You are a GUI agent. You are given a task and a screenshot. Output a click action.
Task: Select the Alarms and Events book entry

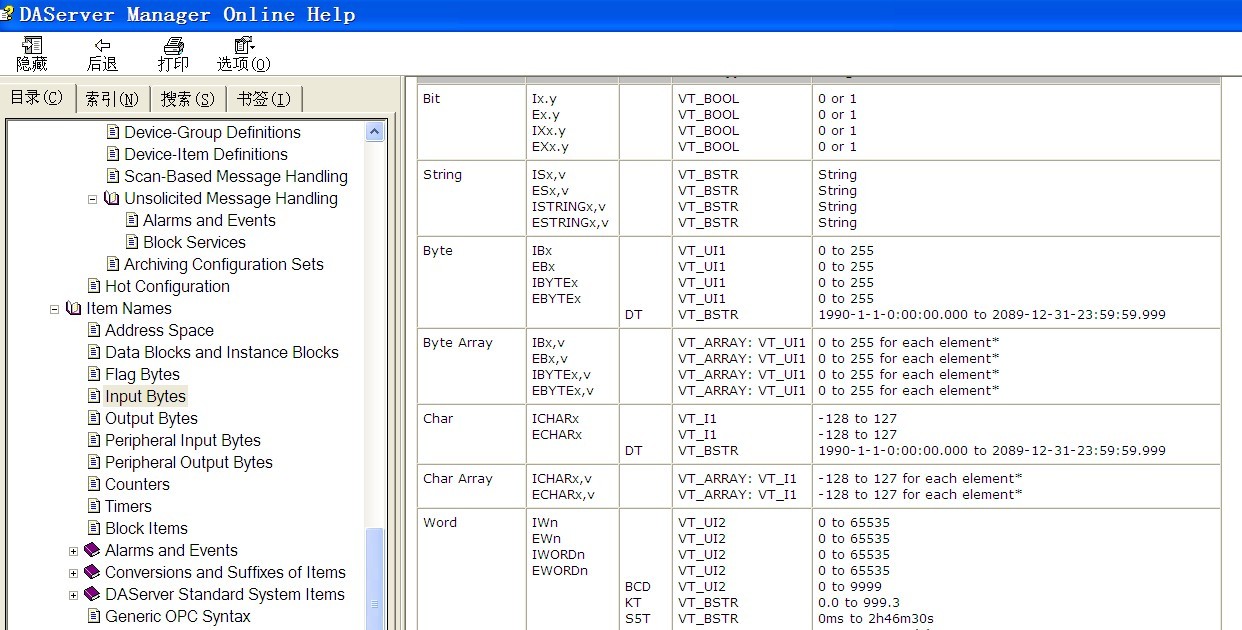pyautogui.click(x=171, y=550)
